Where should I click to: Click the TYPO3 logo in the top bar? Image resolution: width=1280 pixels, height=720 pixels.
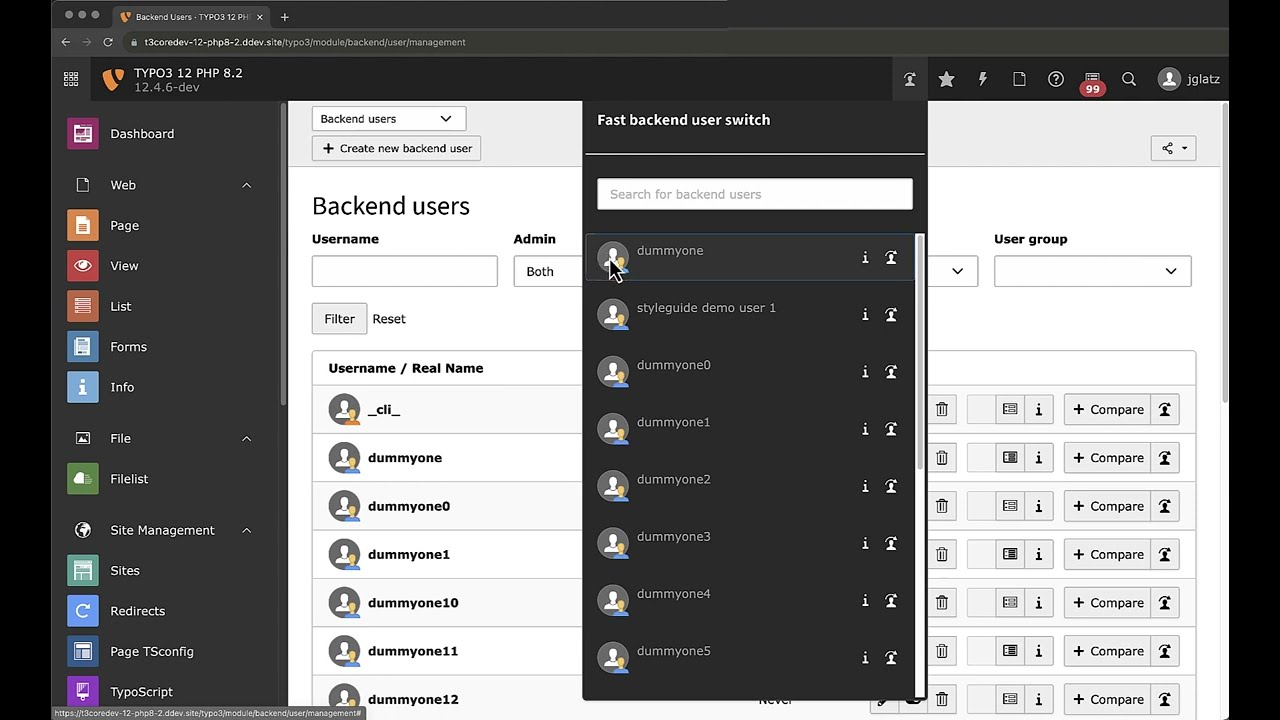coord(114,79)
